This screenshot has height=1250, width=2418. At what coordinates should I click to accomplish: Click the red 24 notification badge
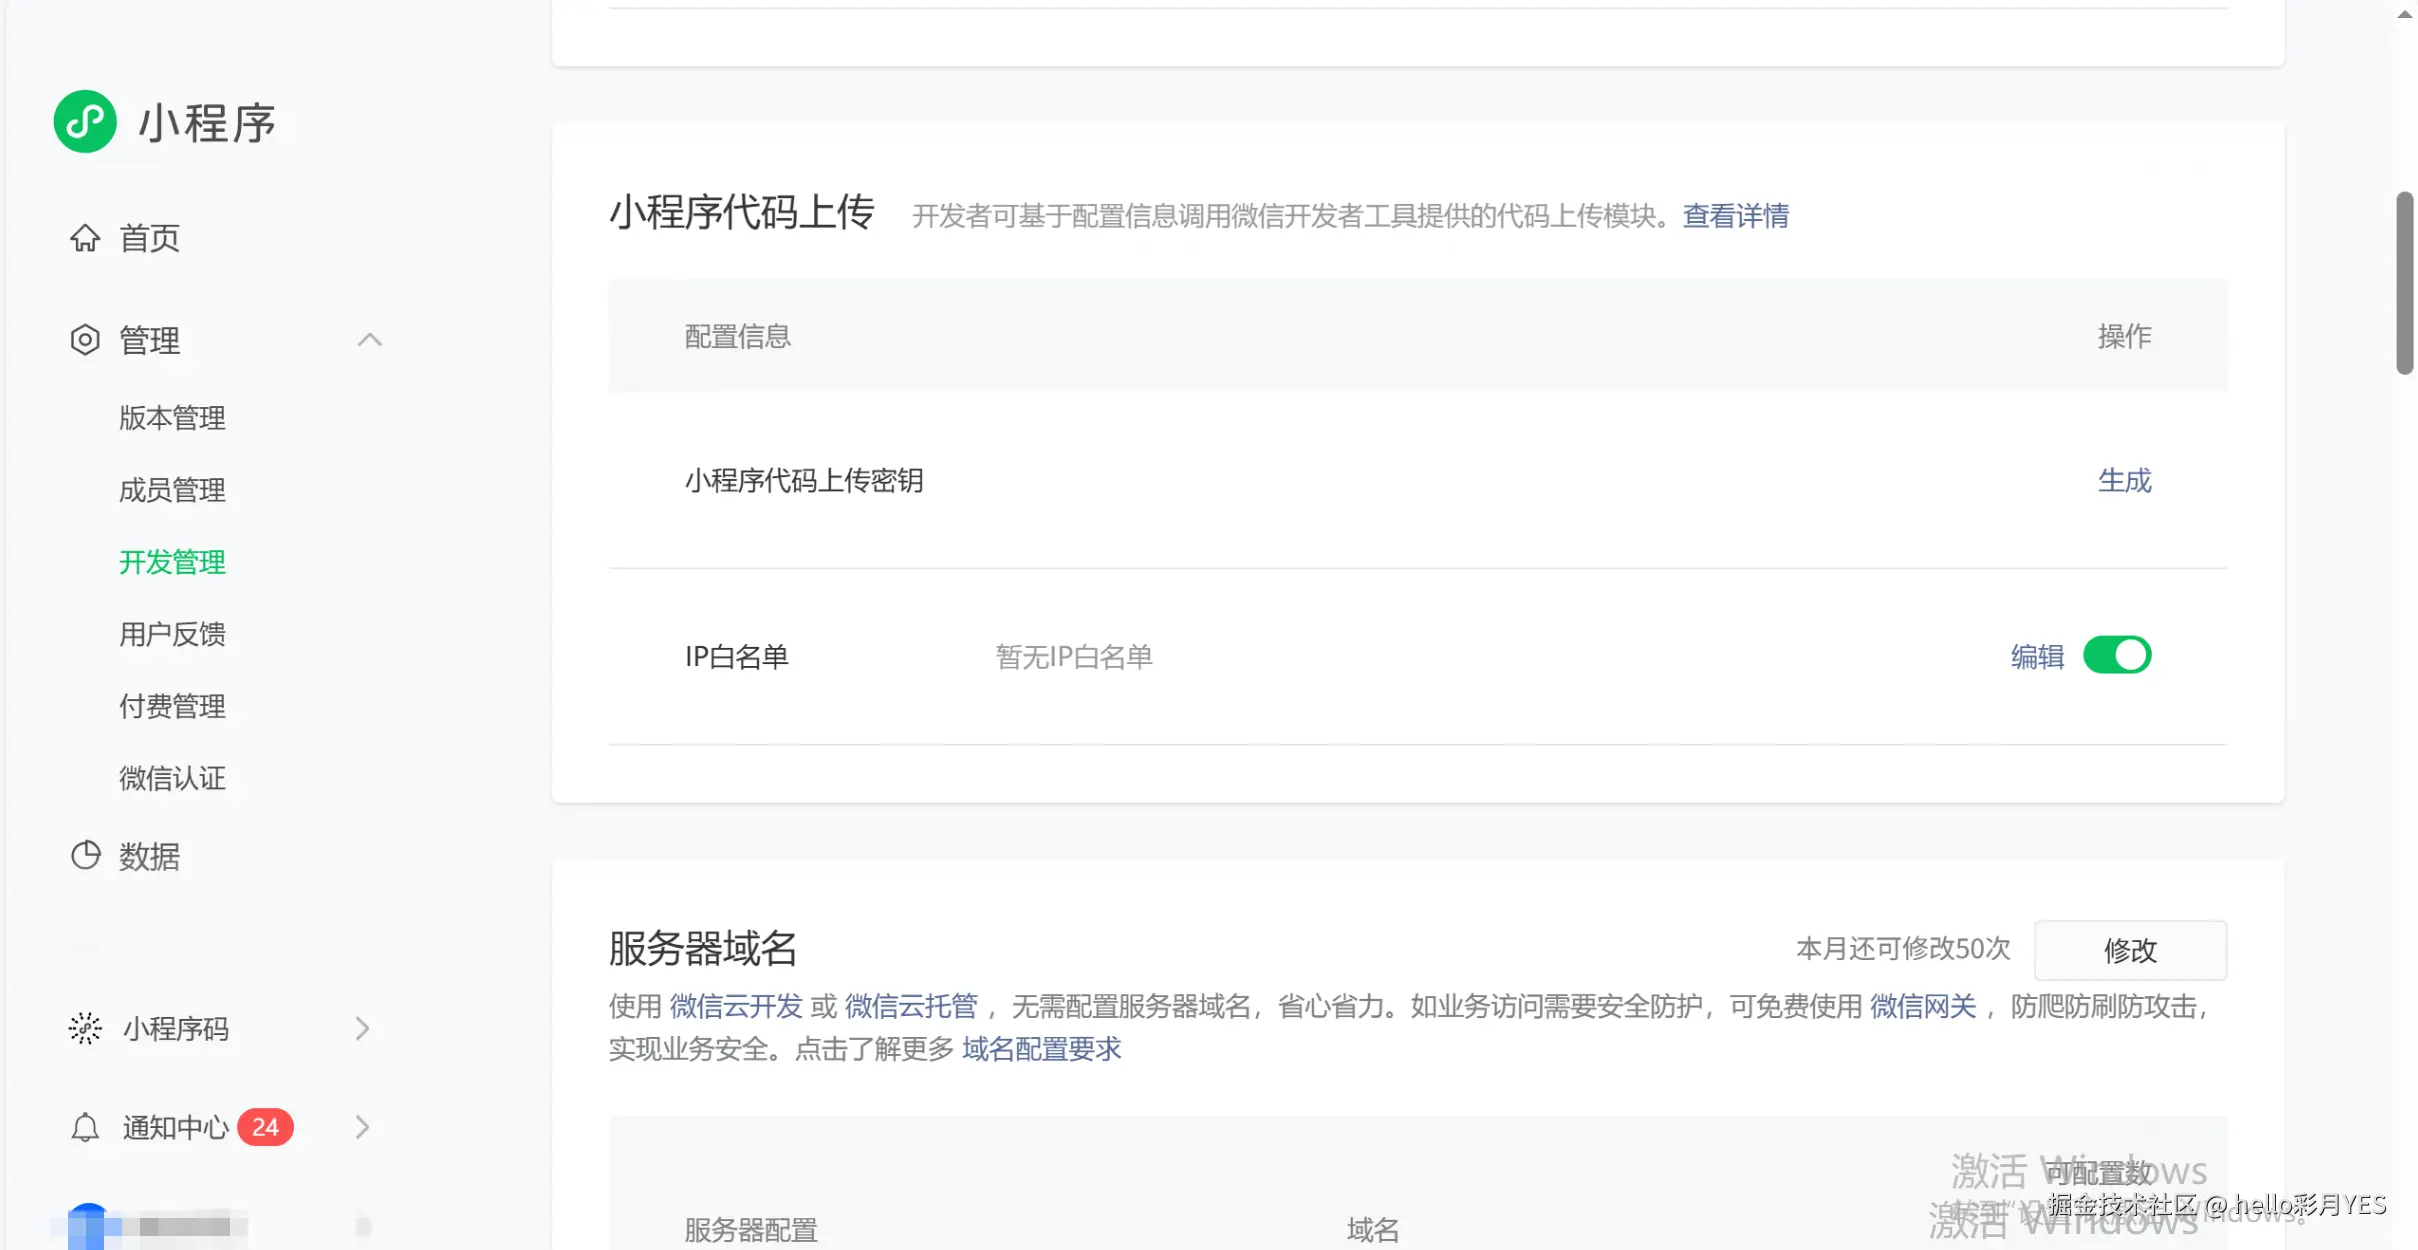click(265, 1126)
